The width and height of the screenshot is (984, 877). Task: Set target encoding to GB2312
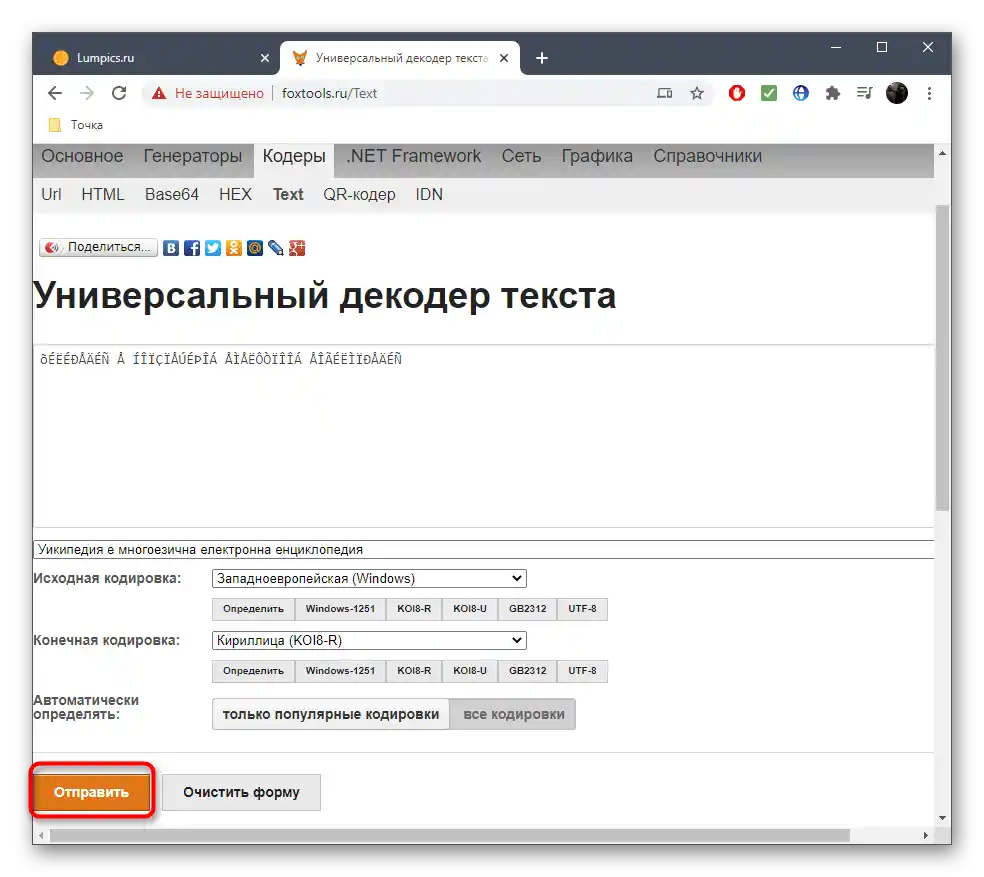pyautogui.click(x=528, y=671)
